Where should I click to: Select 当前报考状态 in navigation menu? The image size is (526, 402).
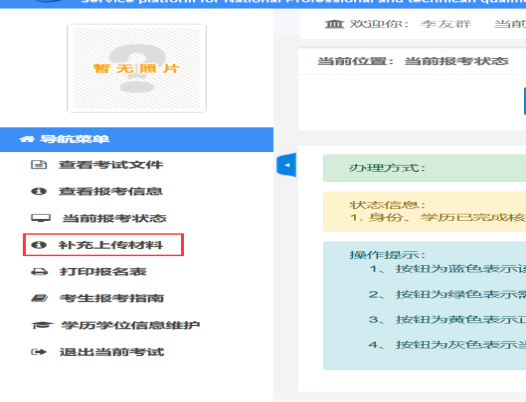pos(114,218)
